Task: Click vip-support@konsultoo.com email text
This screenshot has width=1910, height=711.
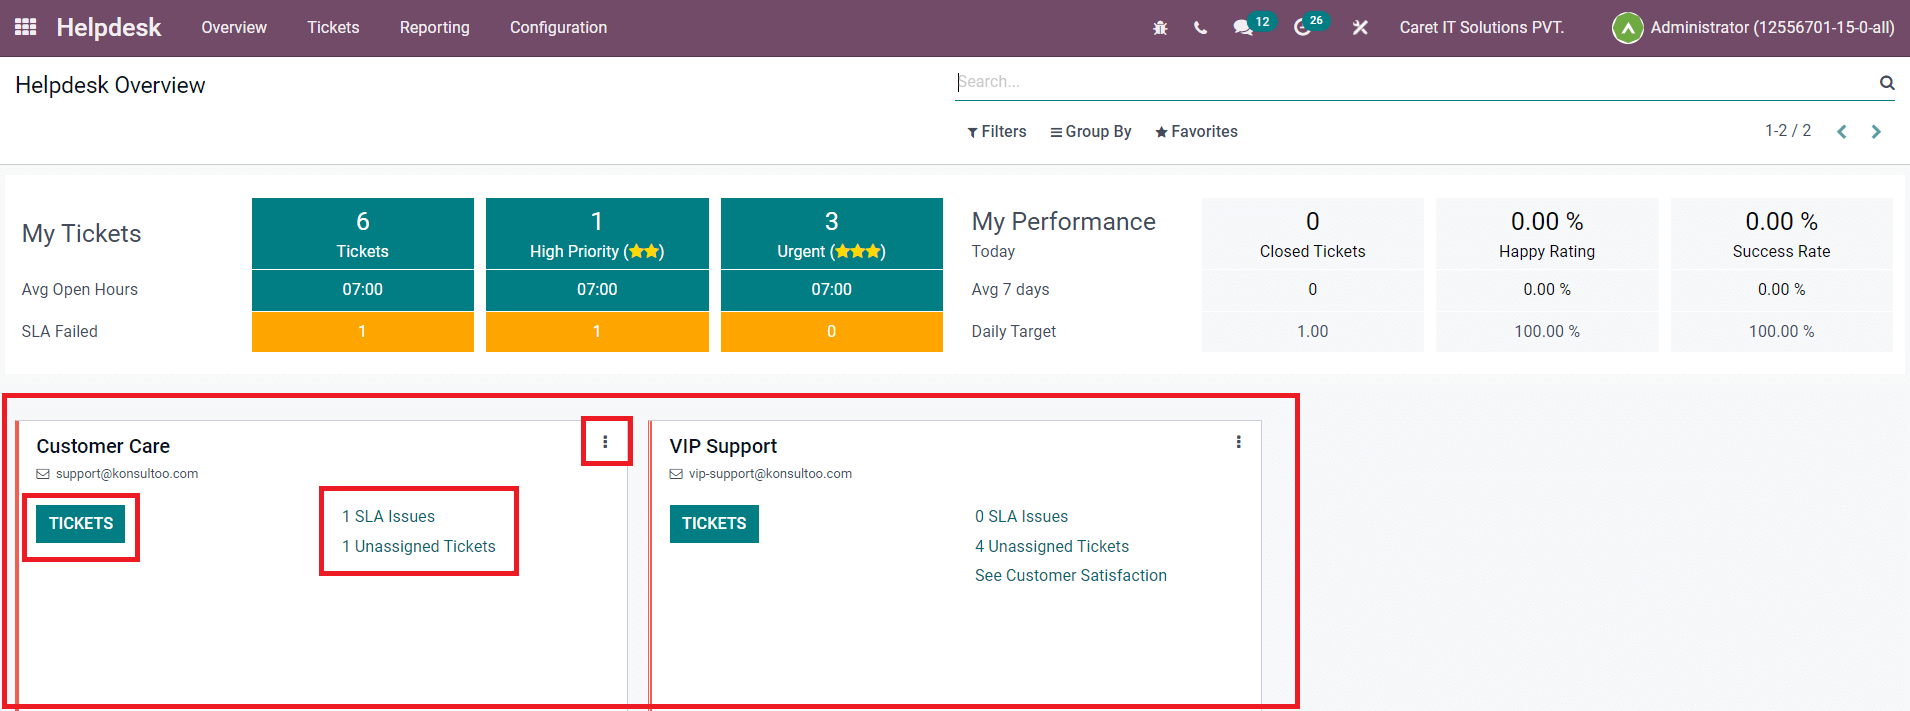Action: click(770, 474)
